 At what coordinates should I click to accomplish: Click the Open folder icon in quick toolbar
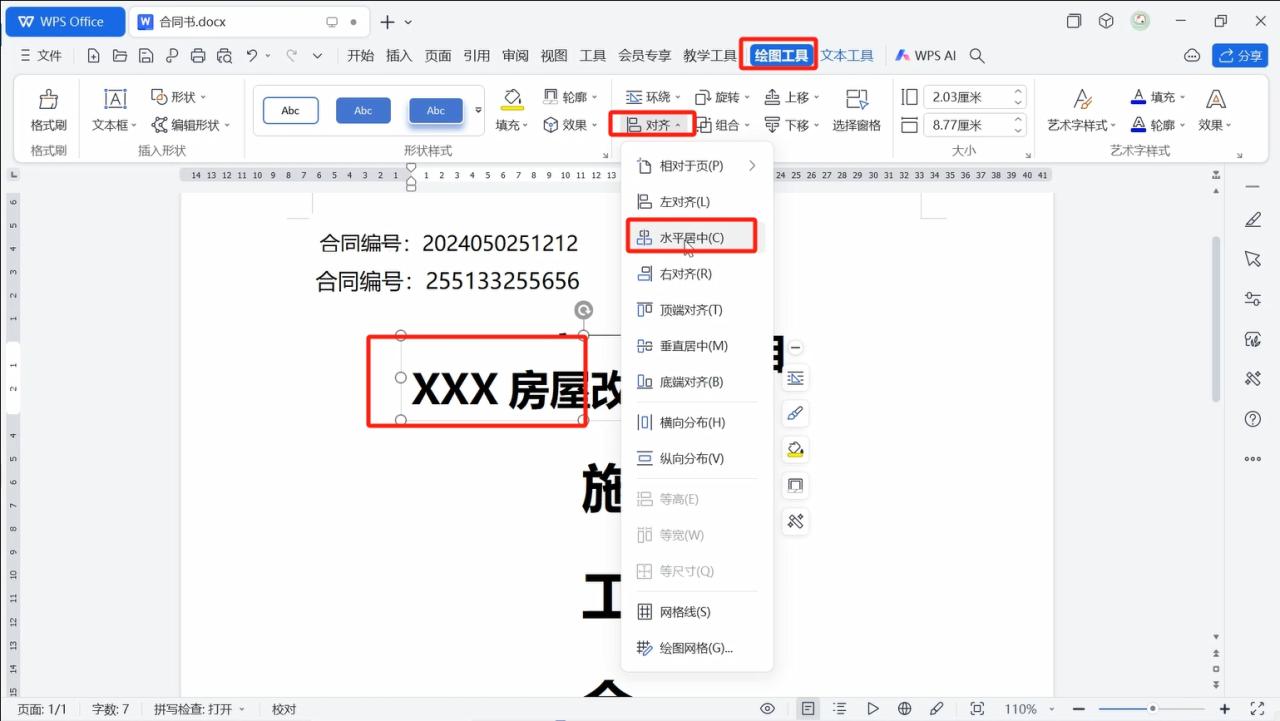(120, 56)
